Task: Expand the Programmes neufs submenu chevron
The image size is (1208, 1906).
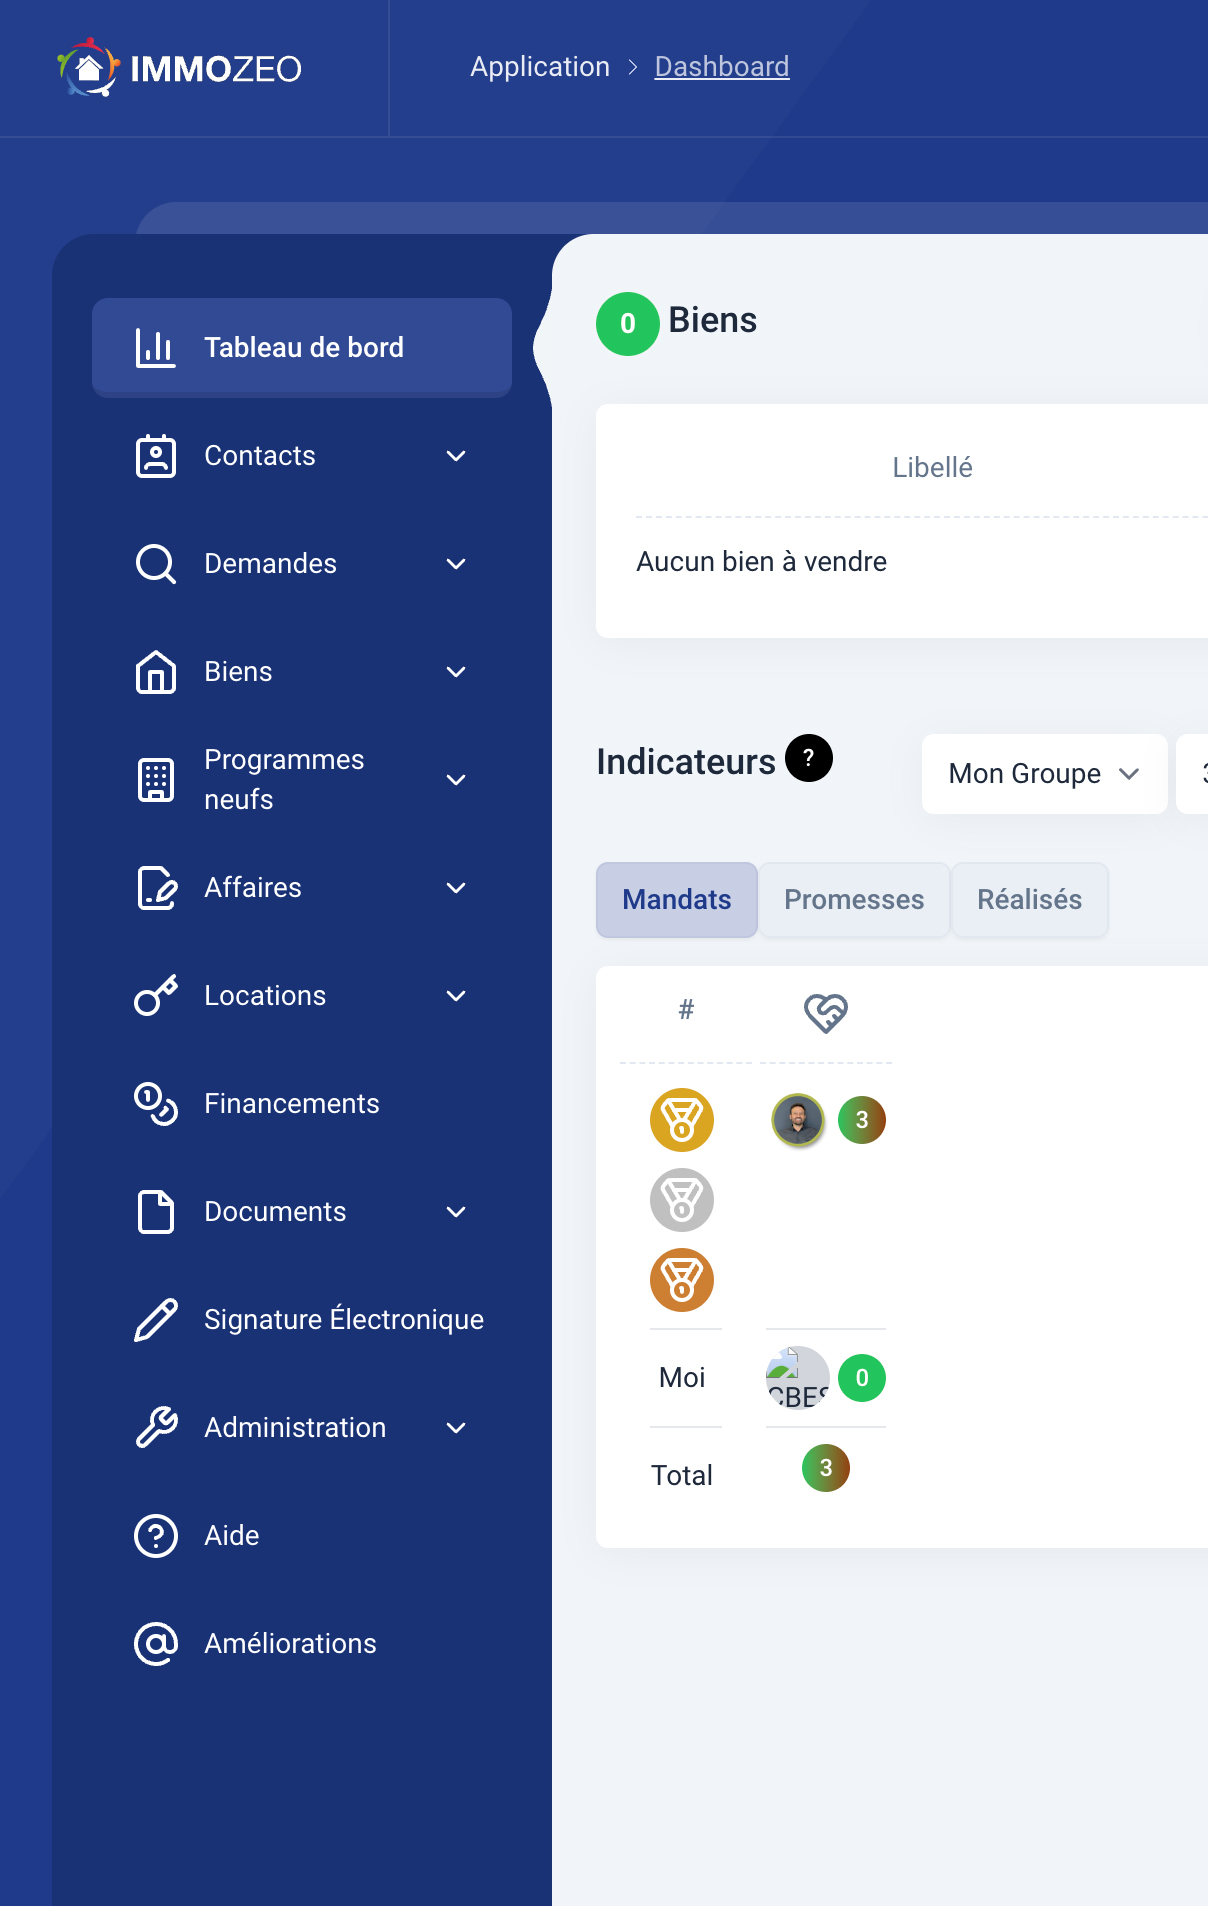Action: (x=456, y=780)
